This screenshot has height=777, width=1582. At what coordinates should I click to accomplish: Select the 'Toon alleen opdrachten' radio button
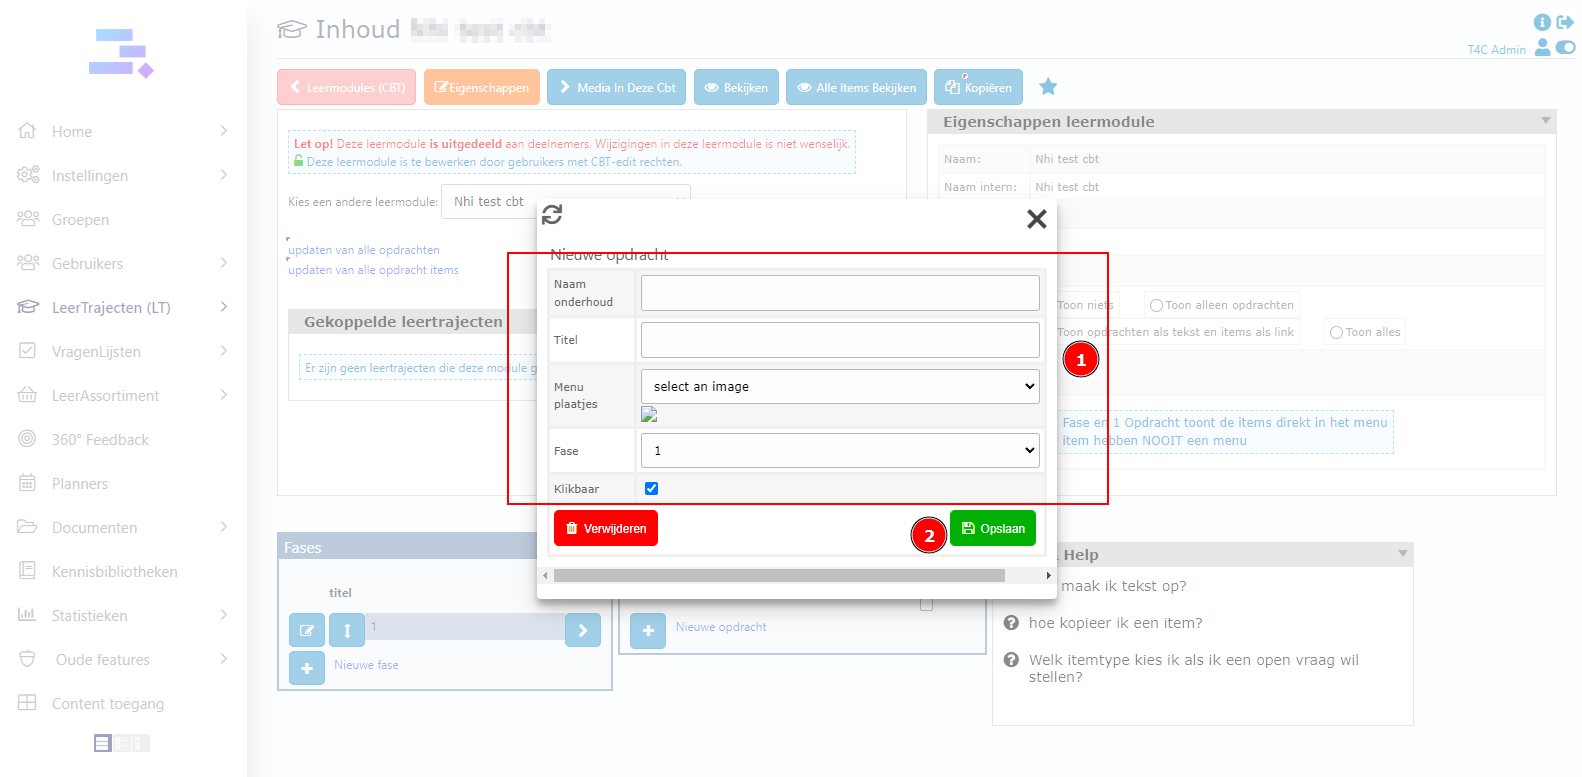(x=1156, y=306)
